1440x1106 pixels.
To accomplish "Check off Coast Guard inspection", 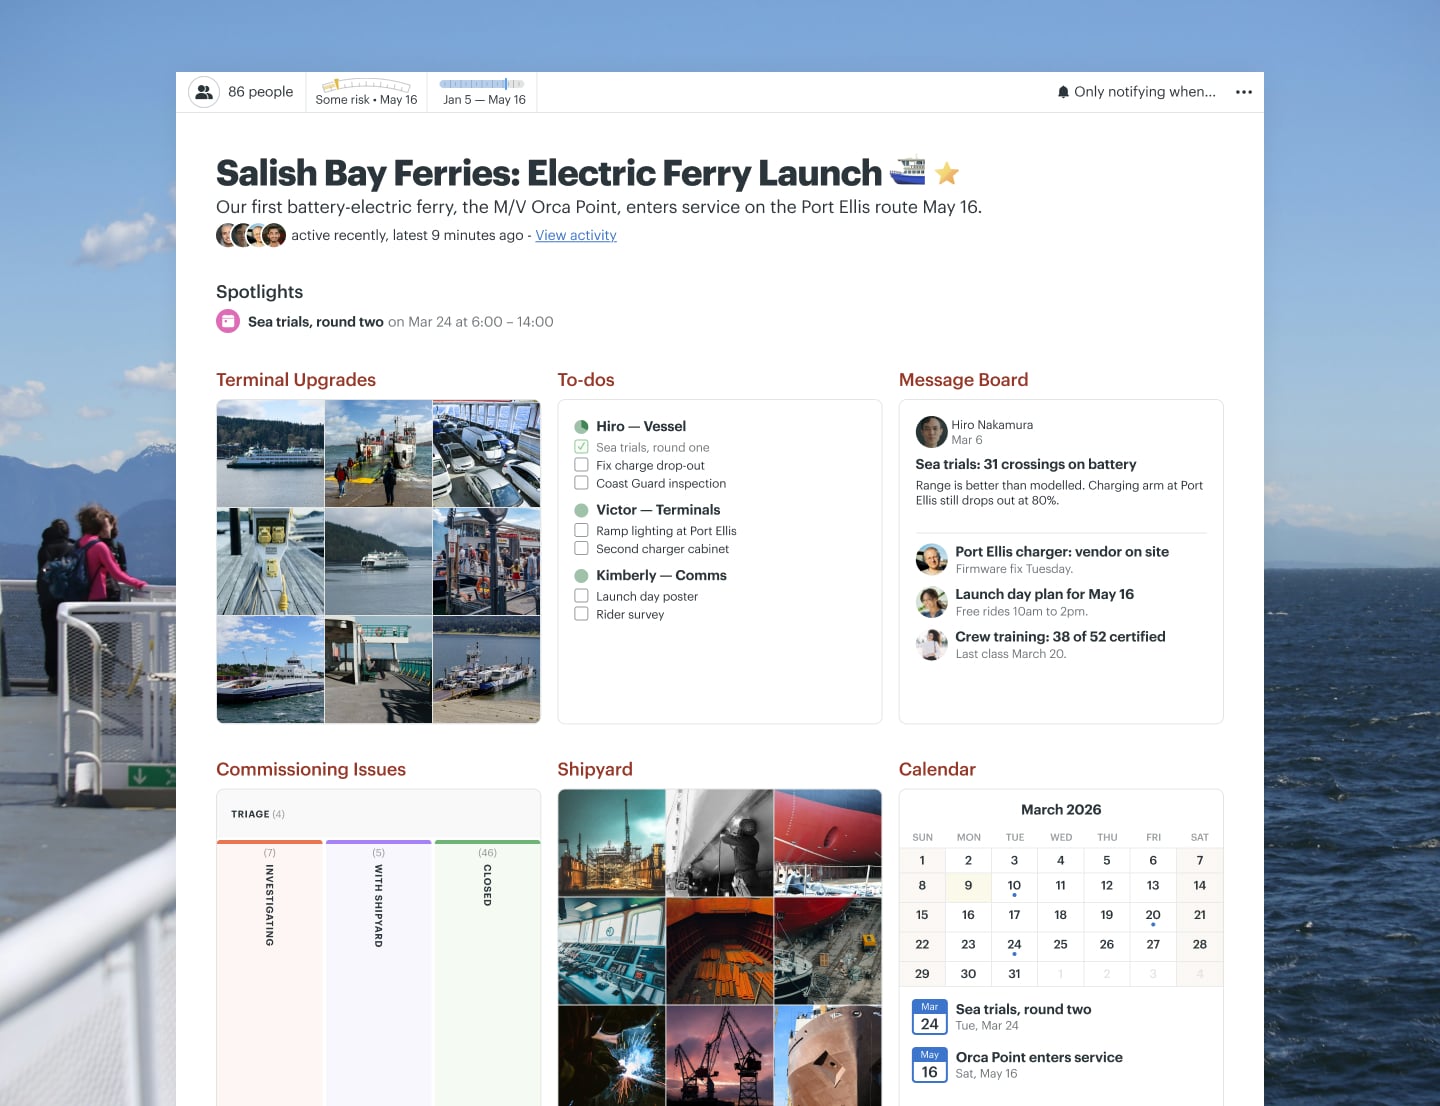I will [581, 483].
